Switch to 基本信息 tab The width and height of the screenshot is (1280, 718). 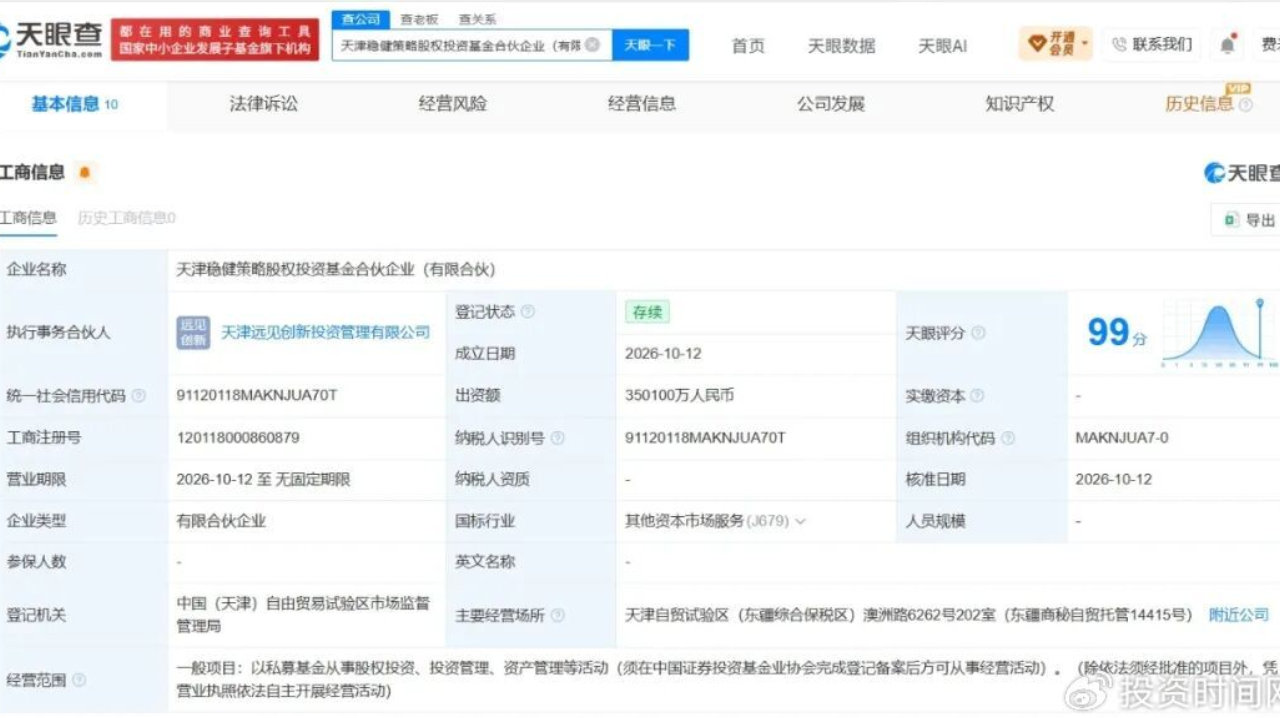[x=74, y=104]
